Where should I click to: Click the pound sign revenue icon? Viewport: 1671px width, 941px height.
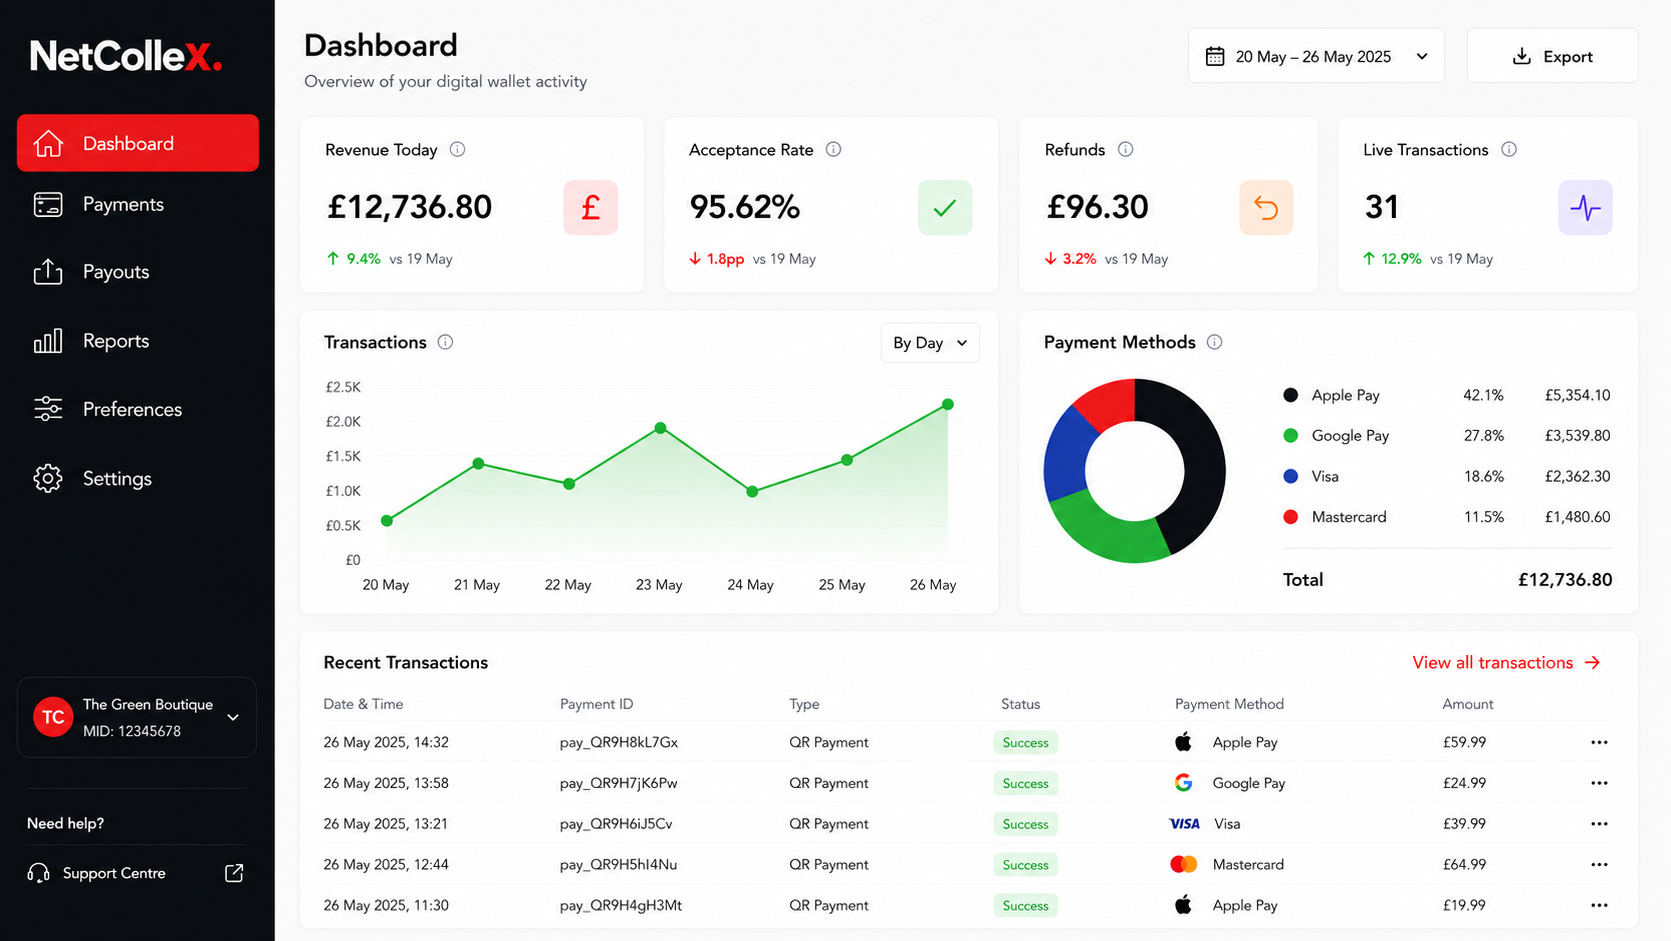click(590, 207)
